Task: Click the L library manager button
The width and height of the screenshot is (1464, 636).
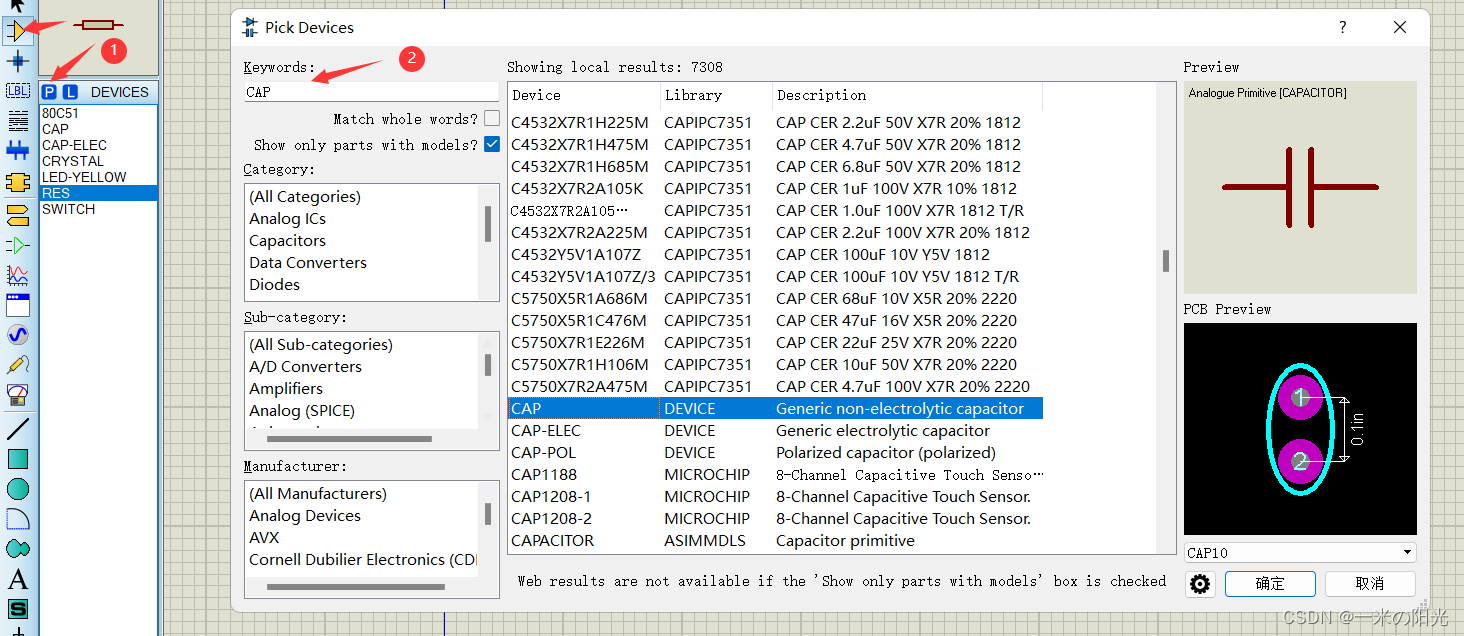Action: [x=70, y=92]
